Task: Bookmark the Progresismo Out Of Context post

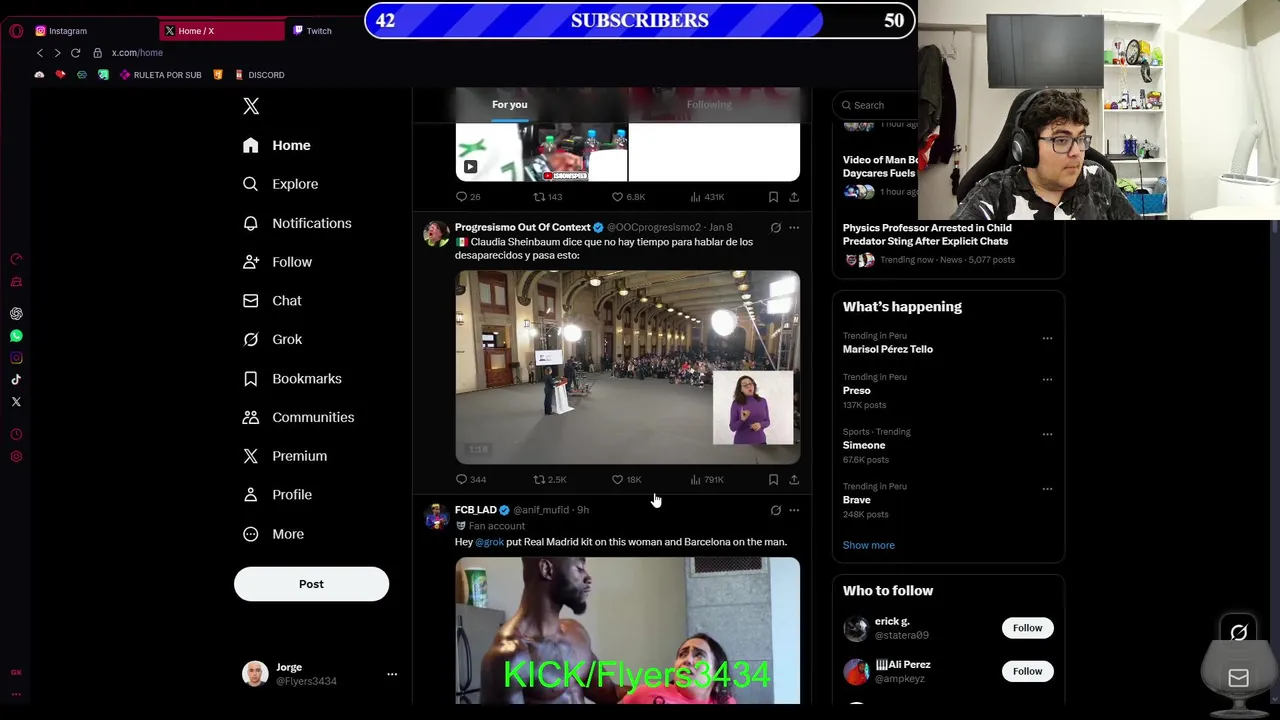Action: (773, 480)
